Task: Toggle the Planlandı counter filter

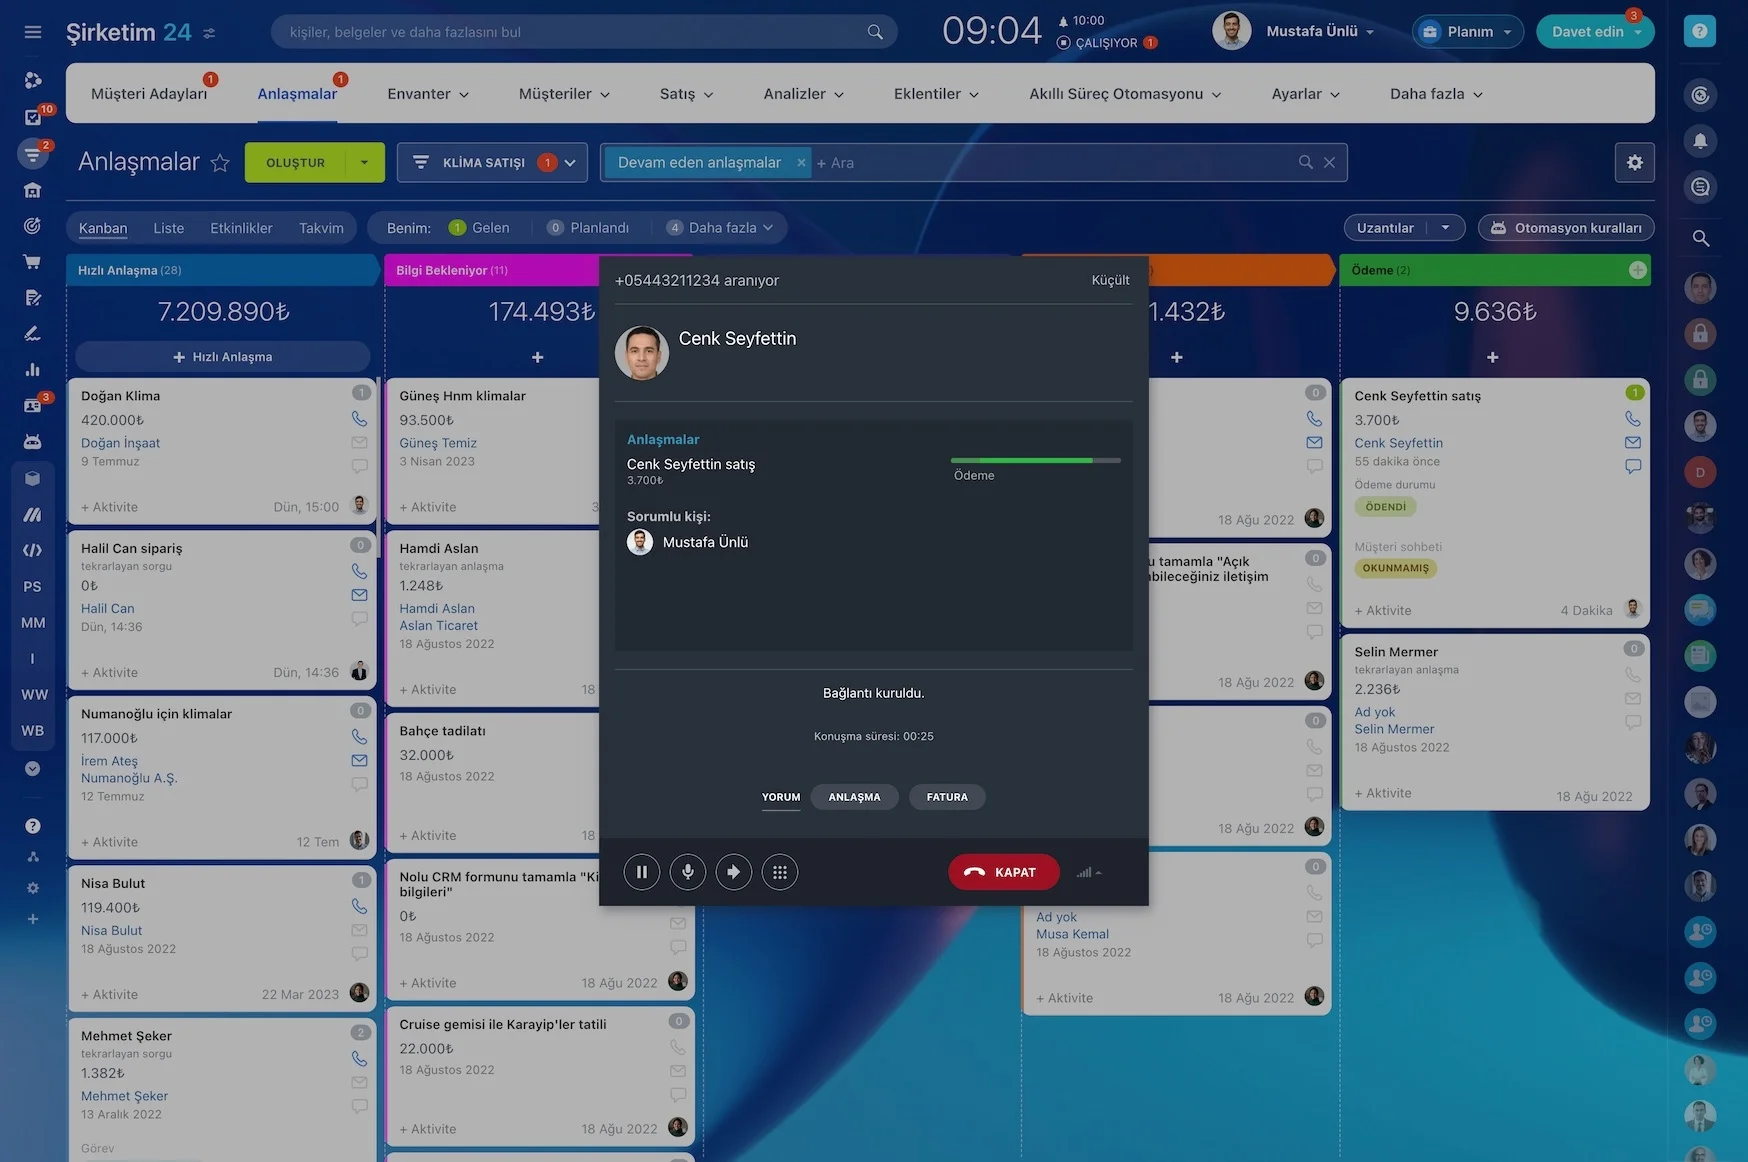Action: click(x=588, y=228)
